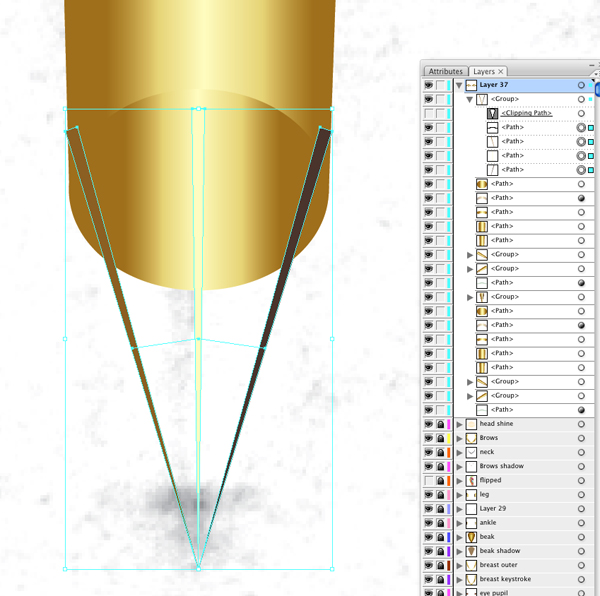Switch to the Attributes tab

coord(445,72)
